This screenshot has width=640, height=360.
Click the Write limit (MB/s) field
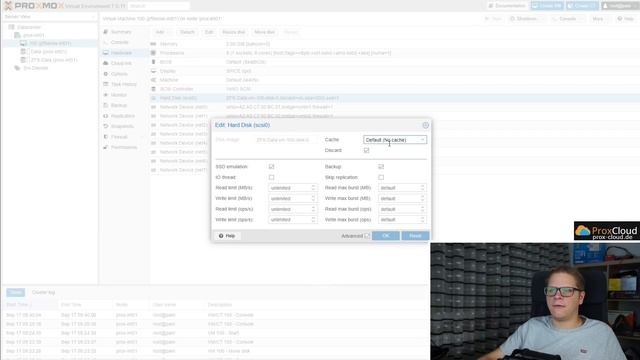click(x=292, y=198)
